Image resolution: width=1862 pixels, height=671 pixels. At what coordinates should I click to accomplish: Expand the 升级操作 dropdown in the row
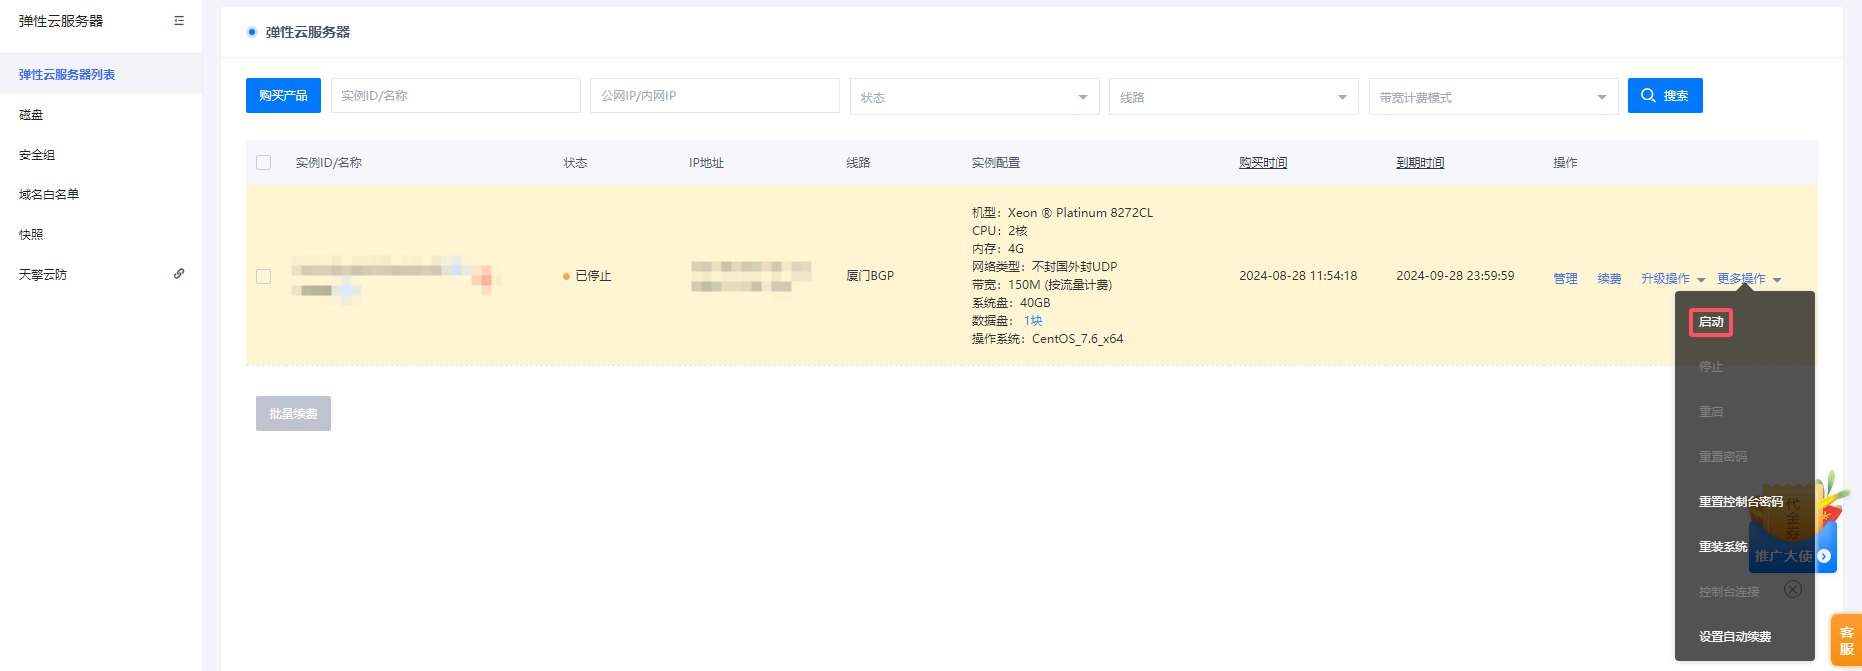1672,279
